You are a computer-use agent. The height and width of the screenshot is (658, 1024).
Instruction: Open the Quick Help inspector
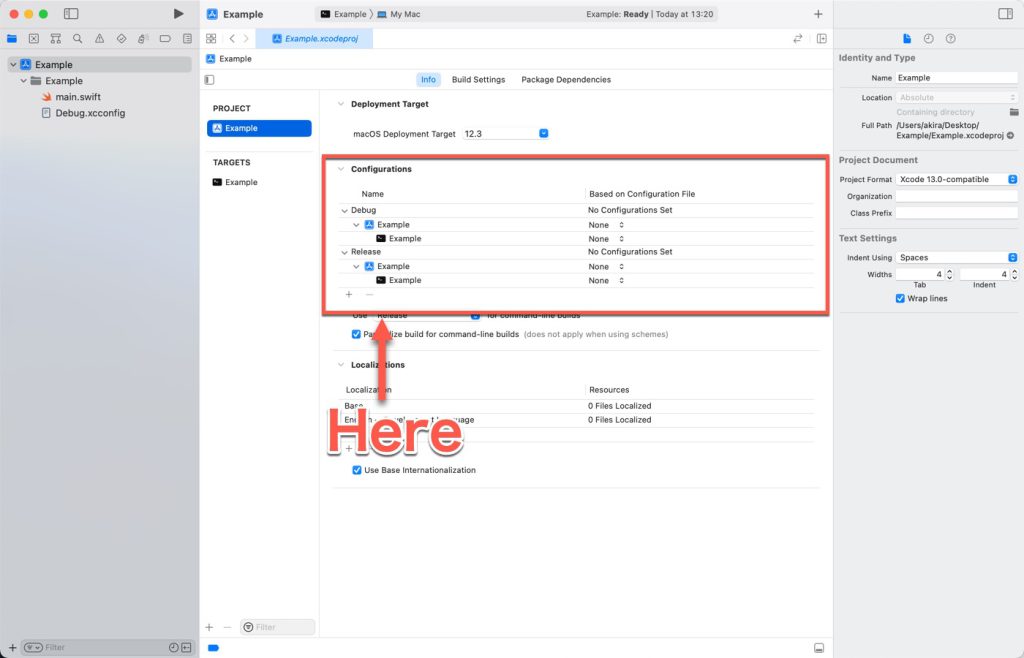[951, 39]
